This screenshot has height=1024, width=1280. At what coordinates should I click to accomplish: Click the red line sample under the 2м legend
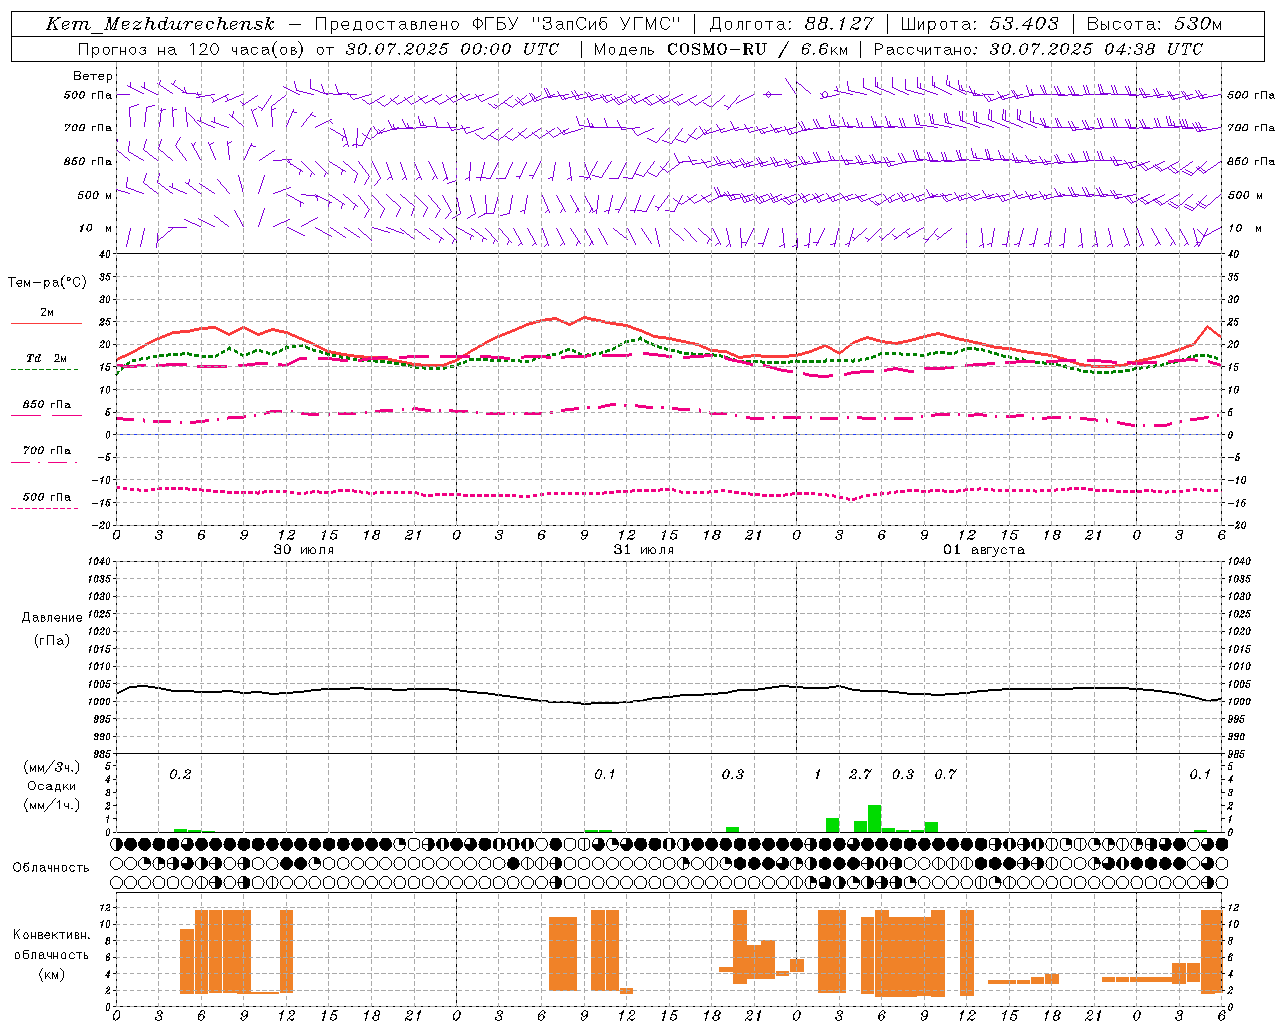point(46,324)
